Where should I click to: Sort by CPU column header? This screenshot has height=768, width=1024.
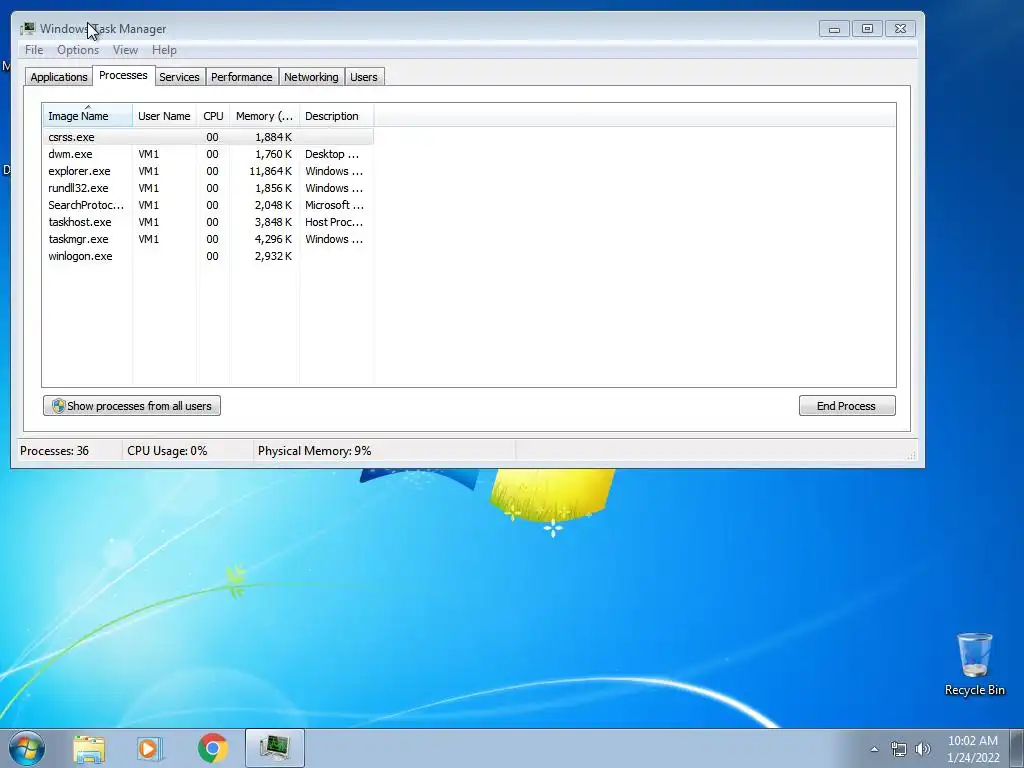pos(213,116)
